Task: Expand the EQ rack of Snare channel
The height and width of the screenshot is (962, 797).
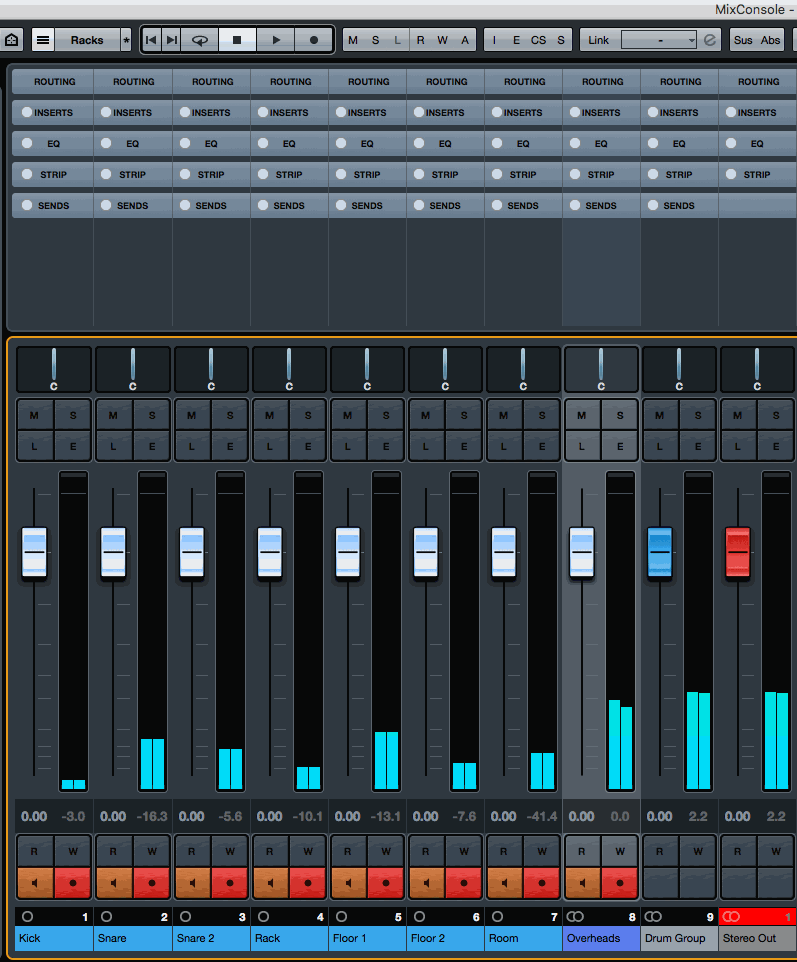Action: tap(133, 144)
